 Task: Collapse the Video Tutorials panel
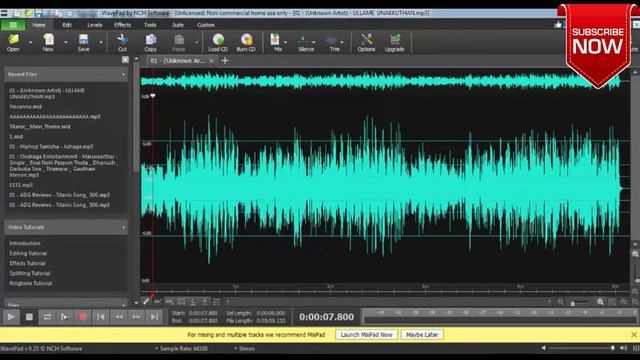pos(123,227)
